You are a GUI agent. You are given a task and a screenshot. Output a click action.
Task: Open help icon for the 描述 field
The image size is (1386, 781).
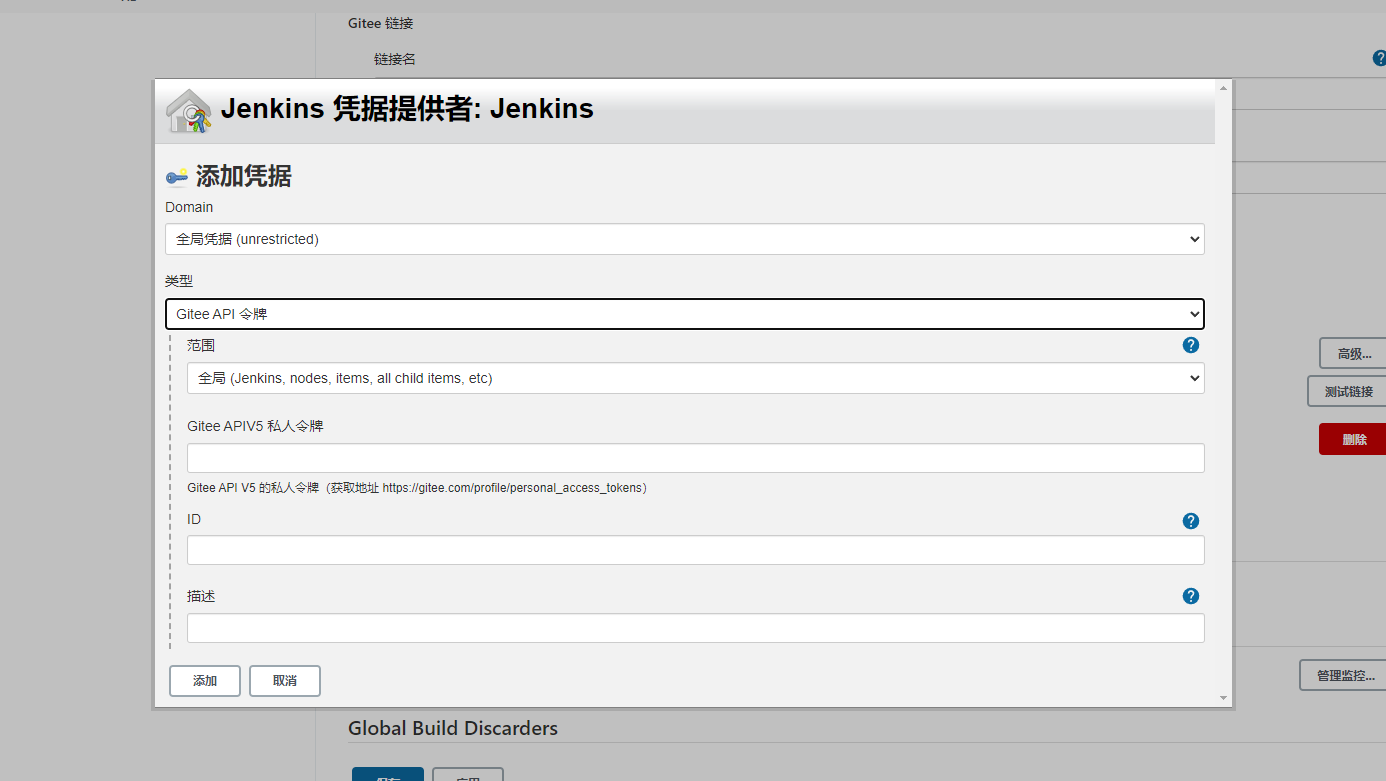tap(1190, 596)
